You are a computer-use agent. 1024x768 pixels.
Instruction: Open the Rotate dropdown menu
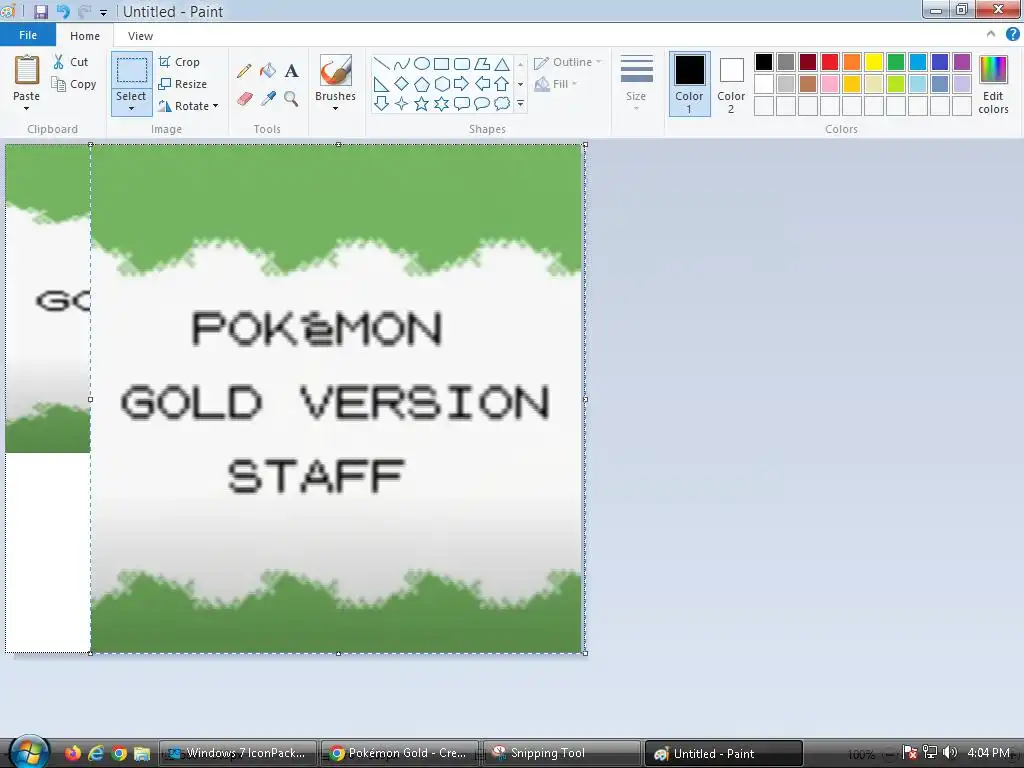[x=189, y=106]
